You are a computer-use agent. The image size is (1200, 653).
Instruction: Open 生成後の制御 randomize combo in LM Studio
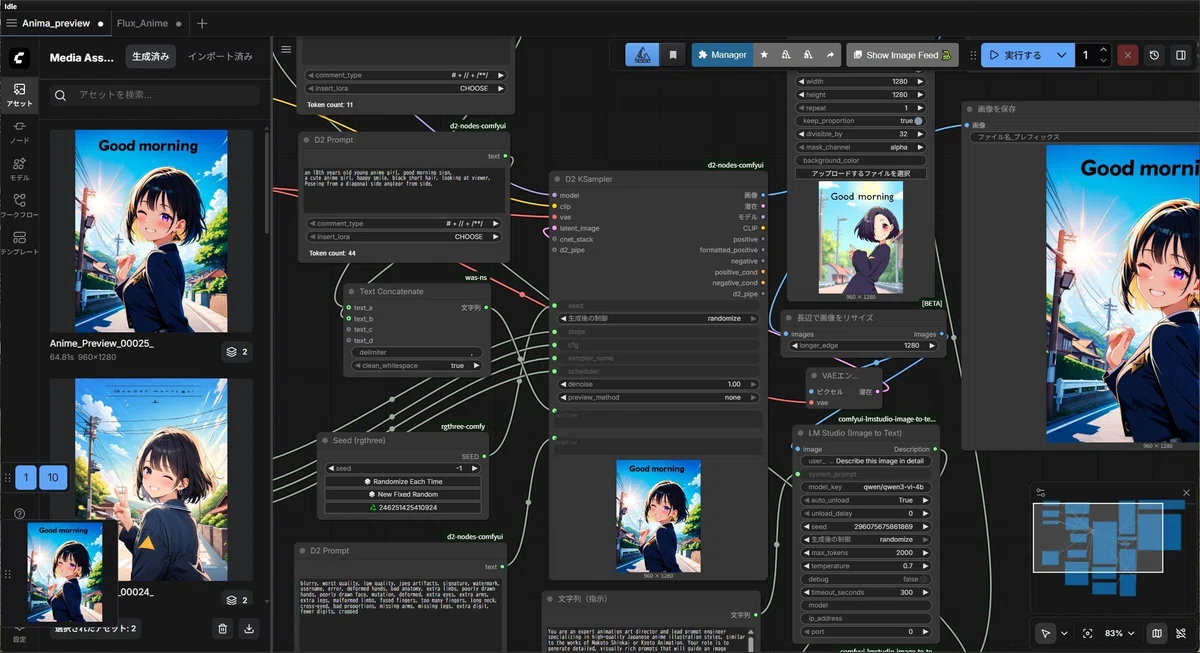(866, 539)
